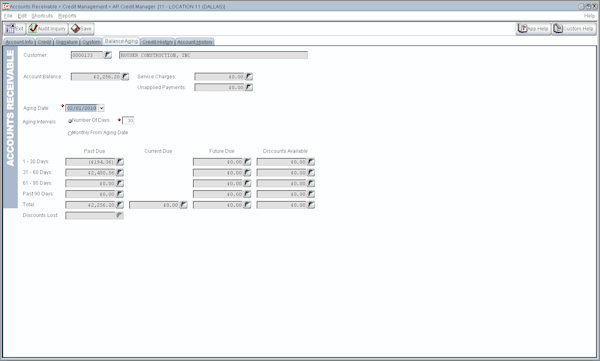Open the Help menu
The width and height of the screenshot is (600, 361).
click(589, 16)
